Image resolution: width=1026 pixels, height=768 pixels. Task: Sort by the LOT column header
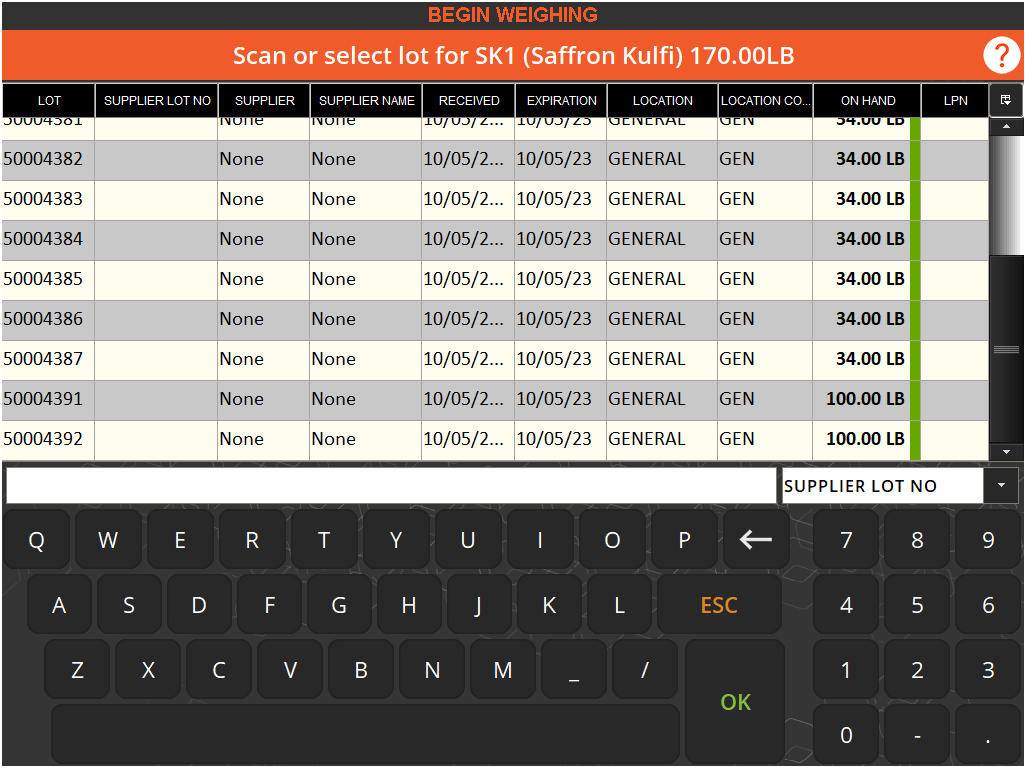[49, 101]
